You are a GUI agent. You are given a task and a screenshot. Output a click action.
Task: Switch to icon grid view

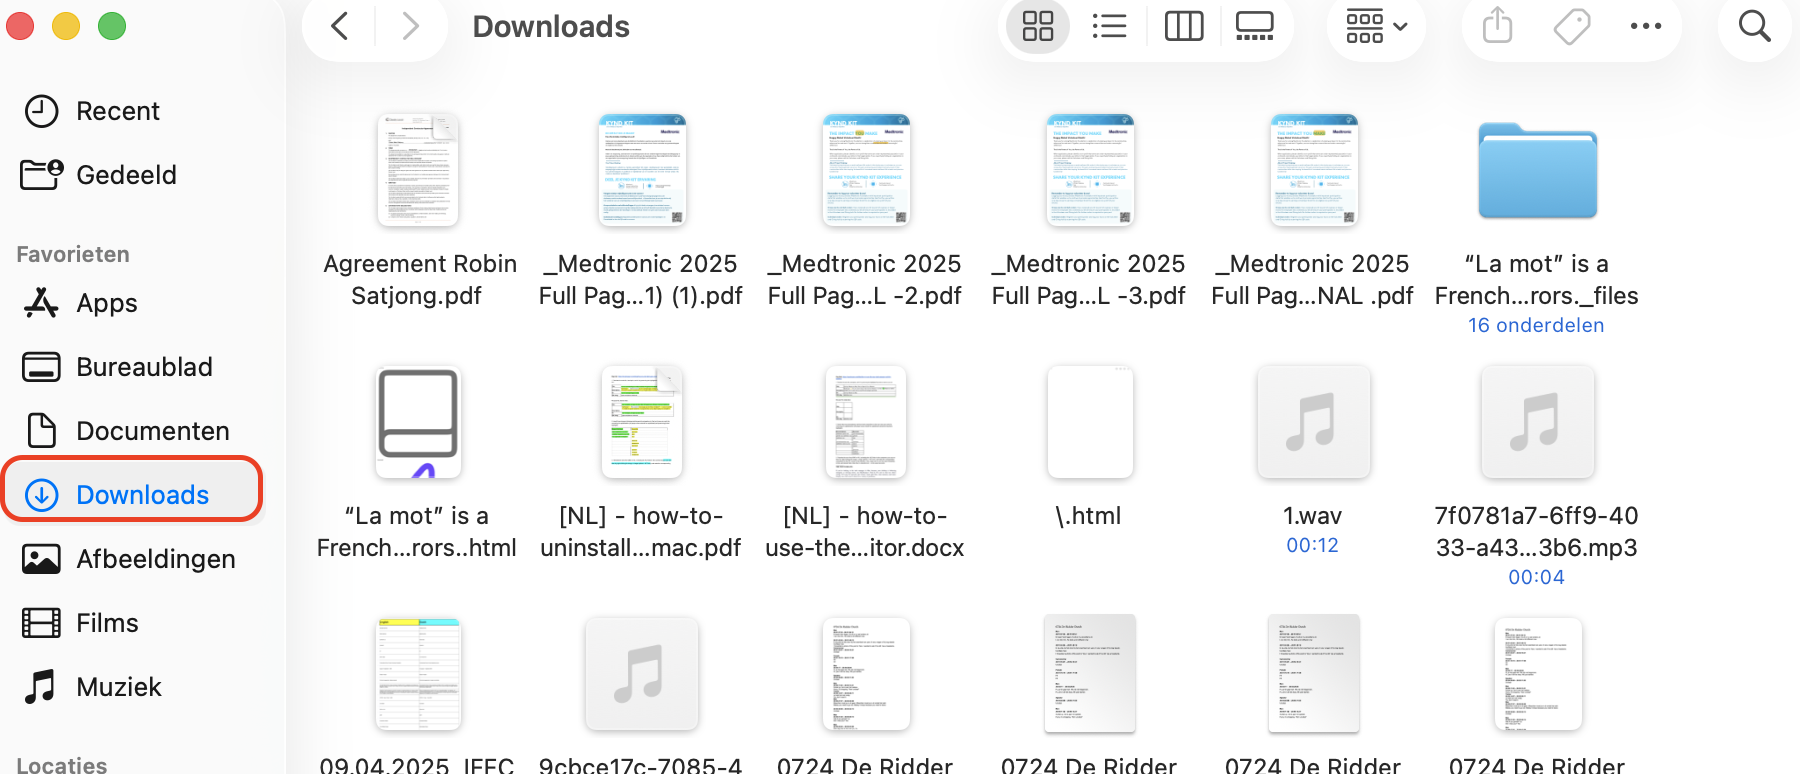click(x=1038, y=26)
